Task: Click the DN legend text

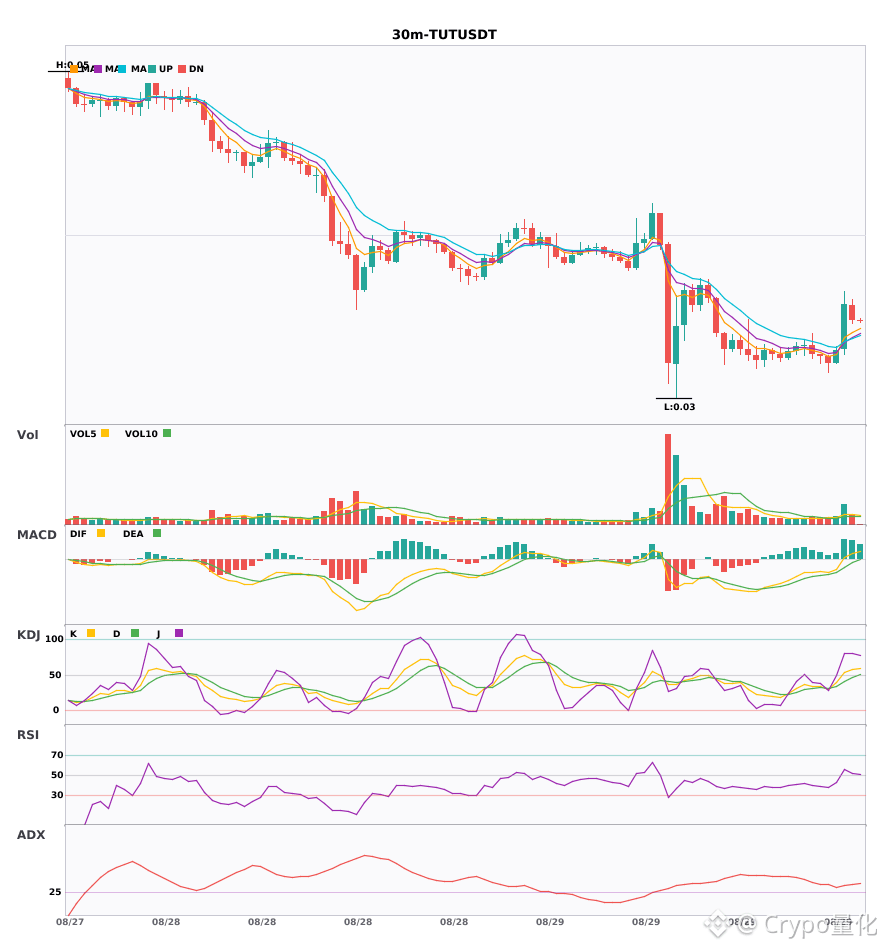Action: [x=196, y=69]
